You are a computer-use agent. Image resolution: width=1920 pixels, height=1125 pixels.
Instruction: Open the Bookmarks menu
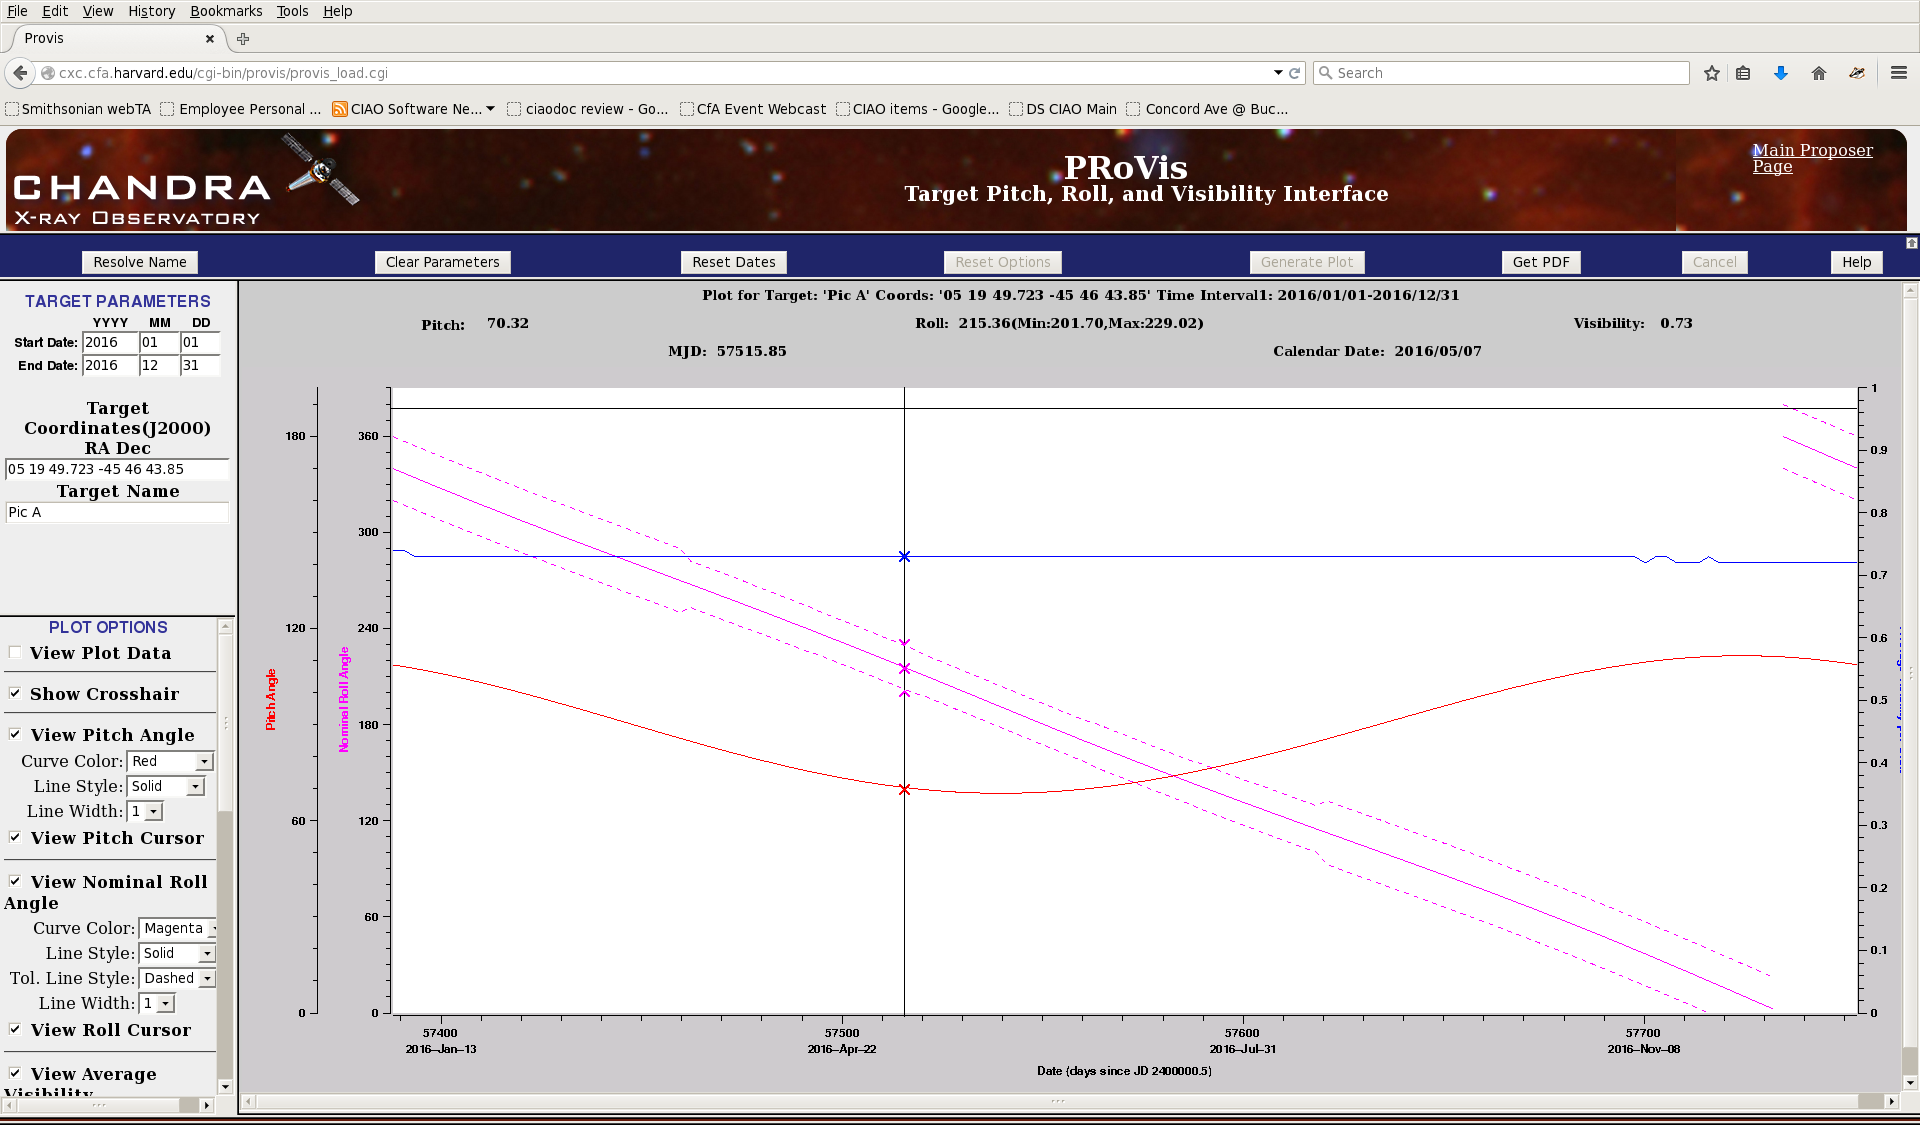point(225,11)
